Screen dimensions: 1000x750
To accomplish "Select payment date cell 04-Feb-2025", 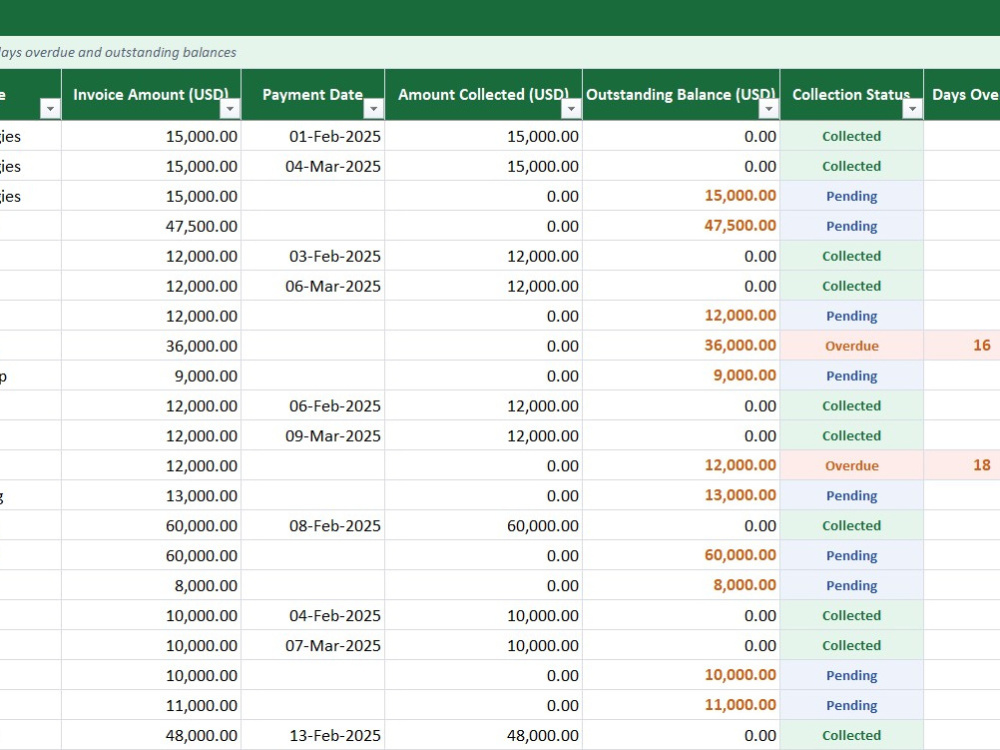I will [313, 616].
